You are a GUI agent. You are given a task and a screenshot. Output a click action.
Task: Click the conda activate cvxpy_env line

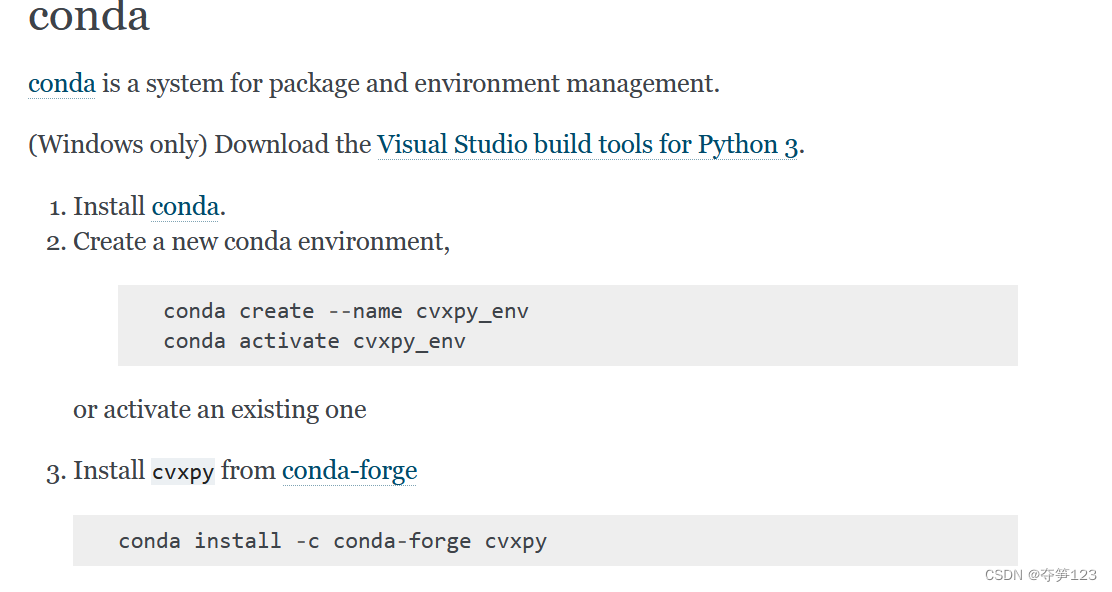click(314, 341)
